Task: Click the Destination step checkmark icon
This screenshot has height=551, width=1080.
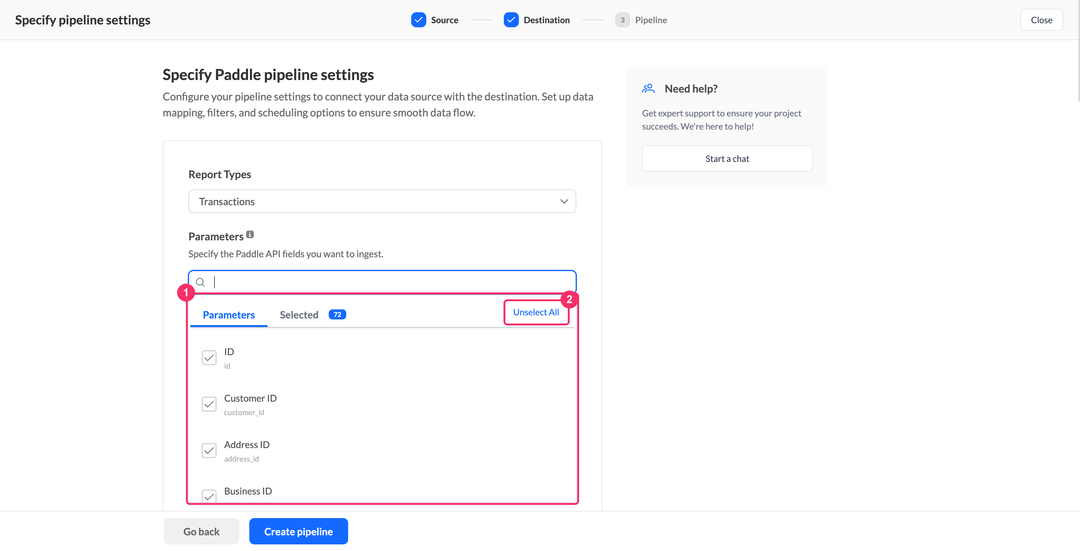Action: 511,20
